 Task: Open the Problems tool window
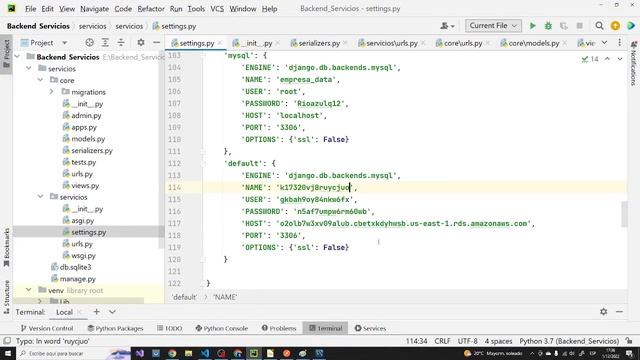click(x=279, y=328)
